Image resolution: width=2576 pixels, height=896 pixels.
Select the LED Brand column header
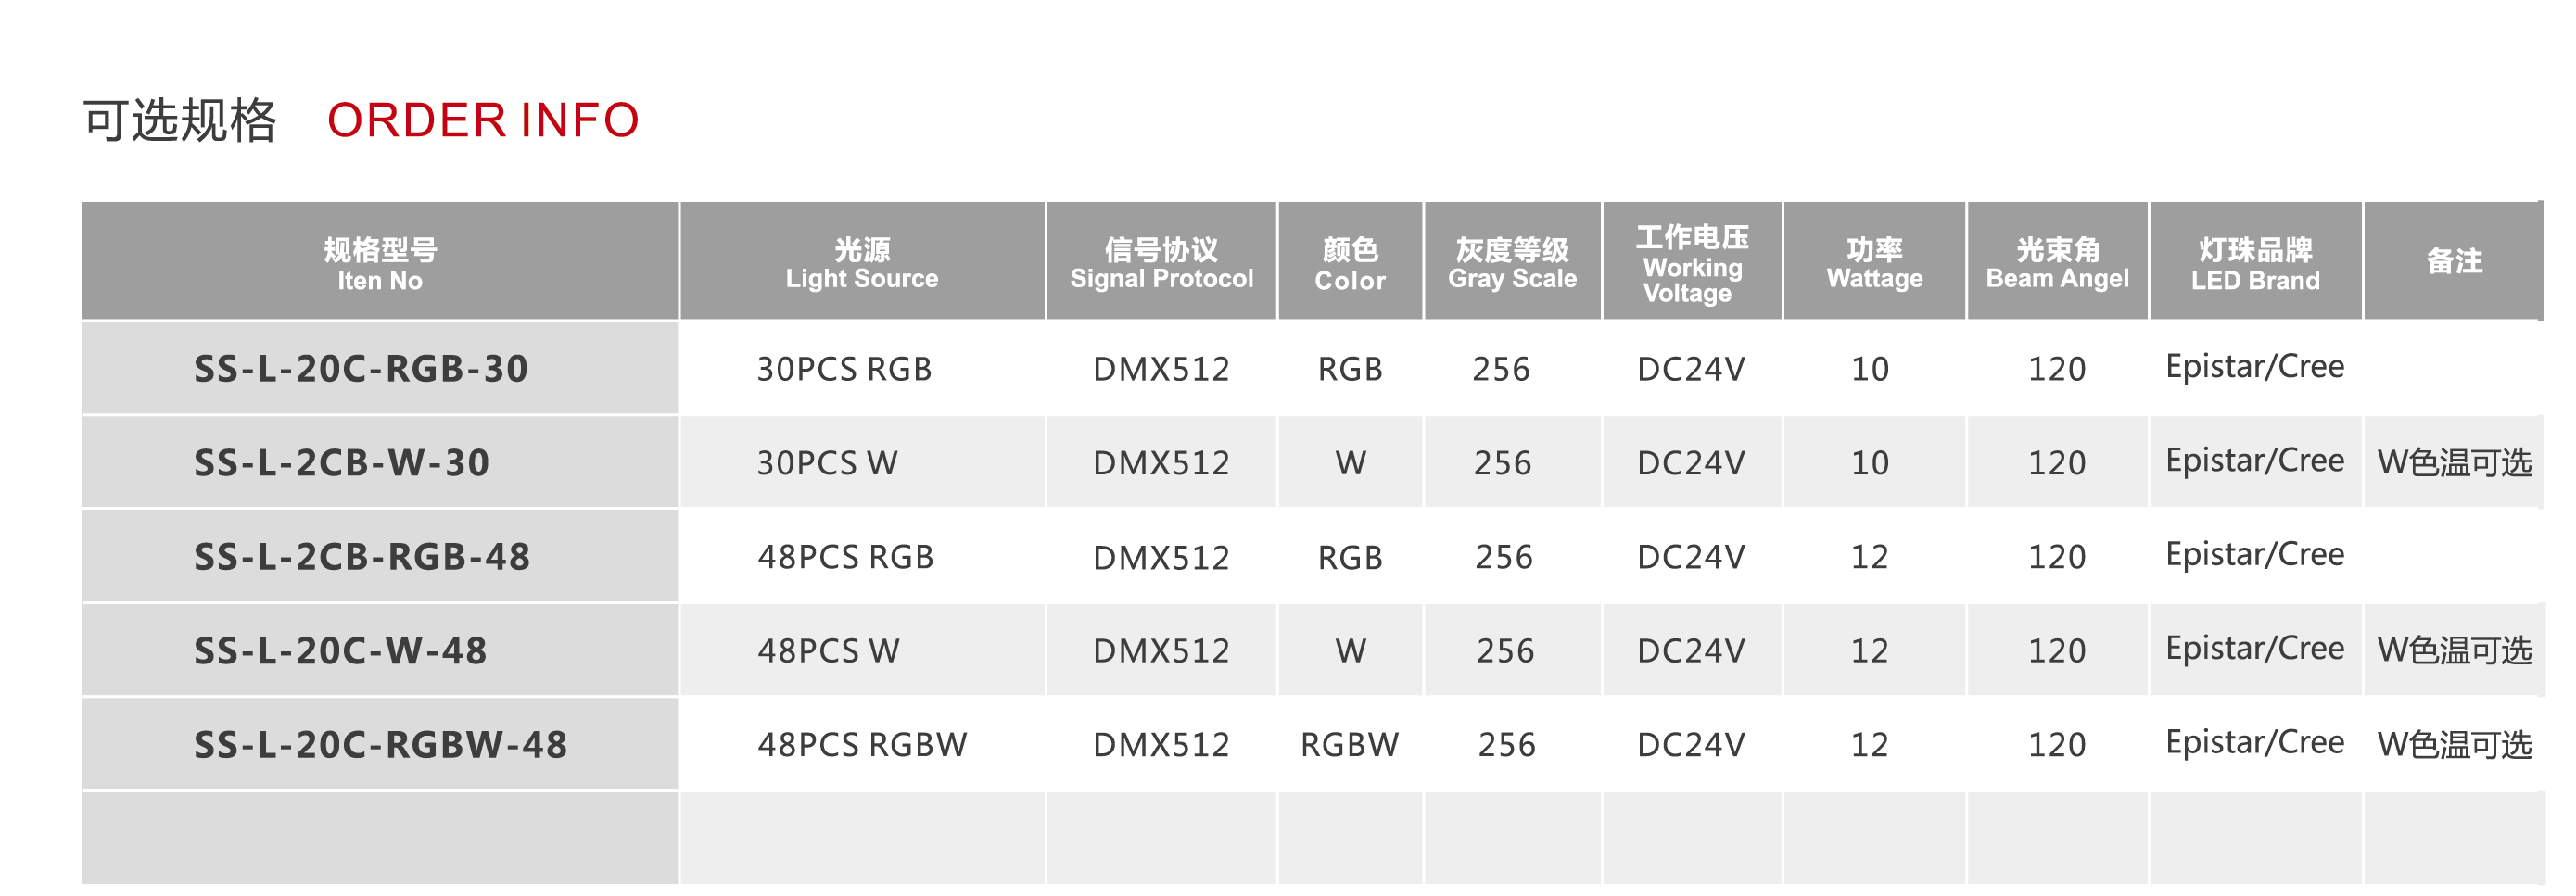pos(2255,263)
